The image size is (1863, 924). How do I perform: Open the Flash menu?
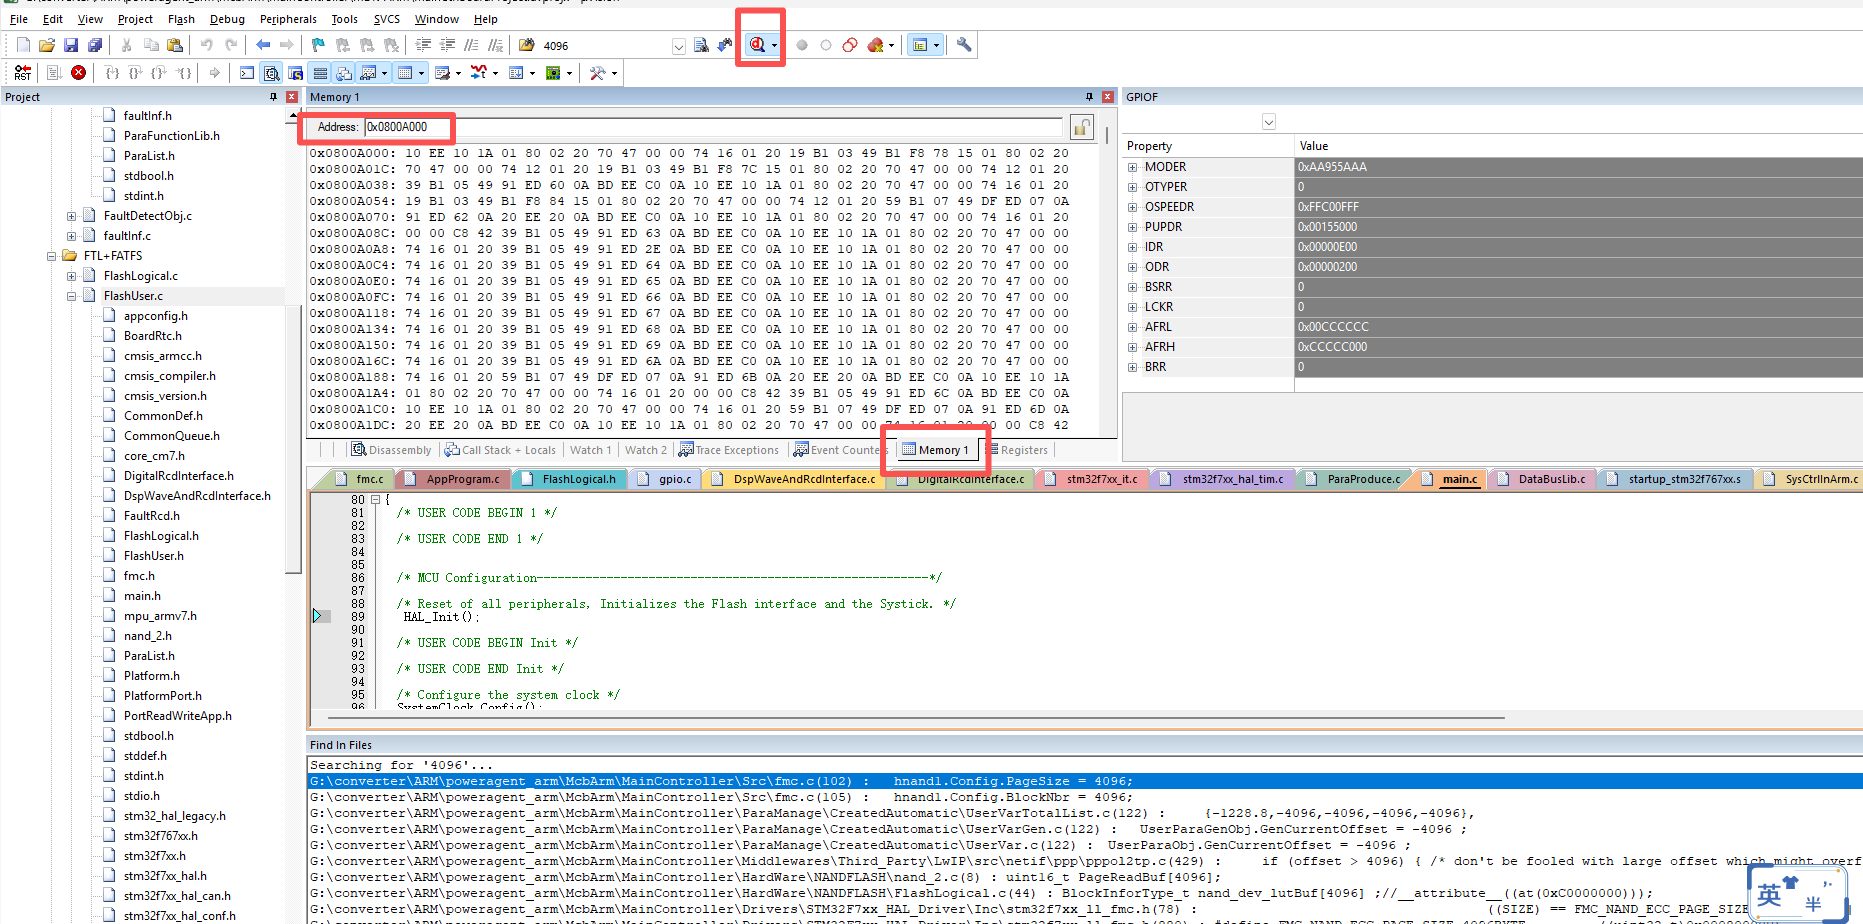(181, 19)
